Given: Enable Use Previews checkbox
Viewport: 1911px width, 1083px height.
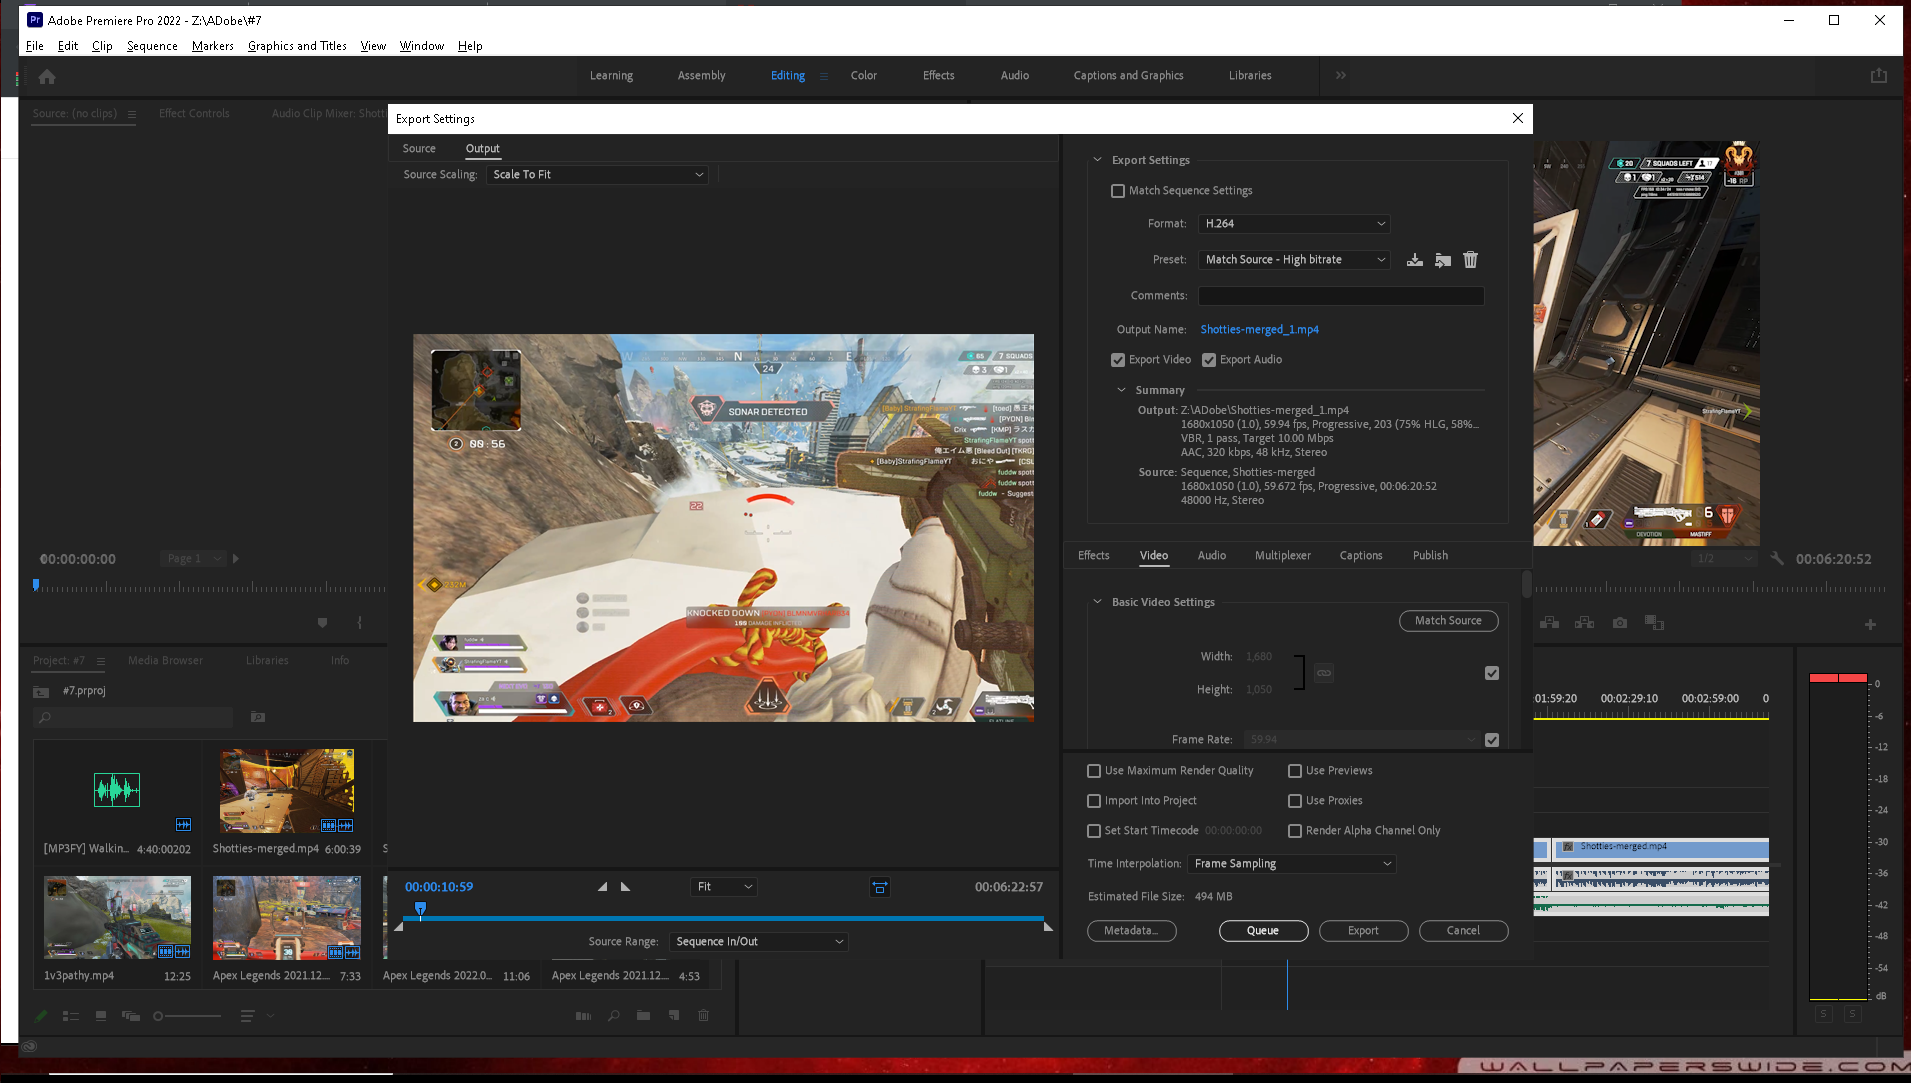Looking at the screenshot, I should (1295, 771).
